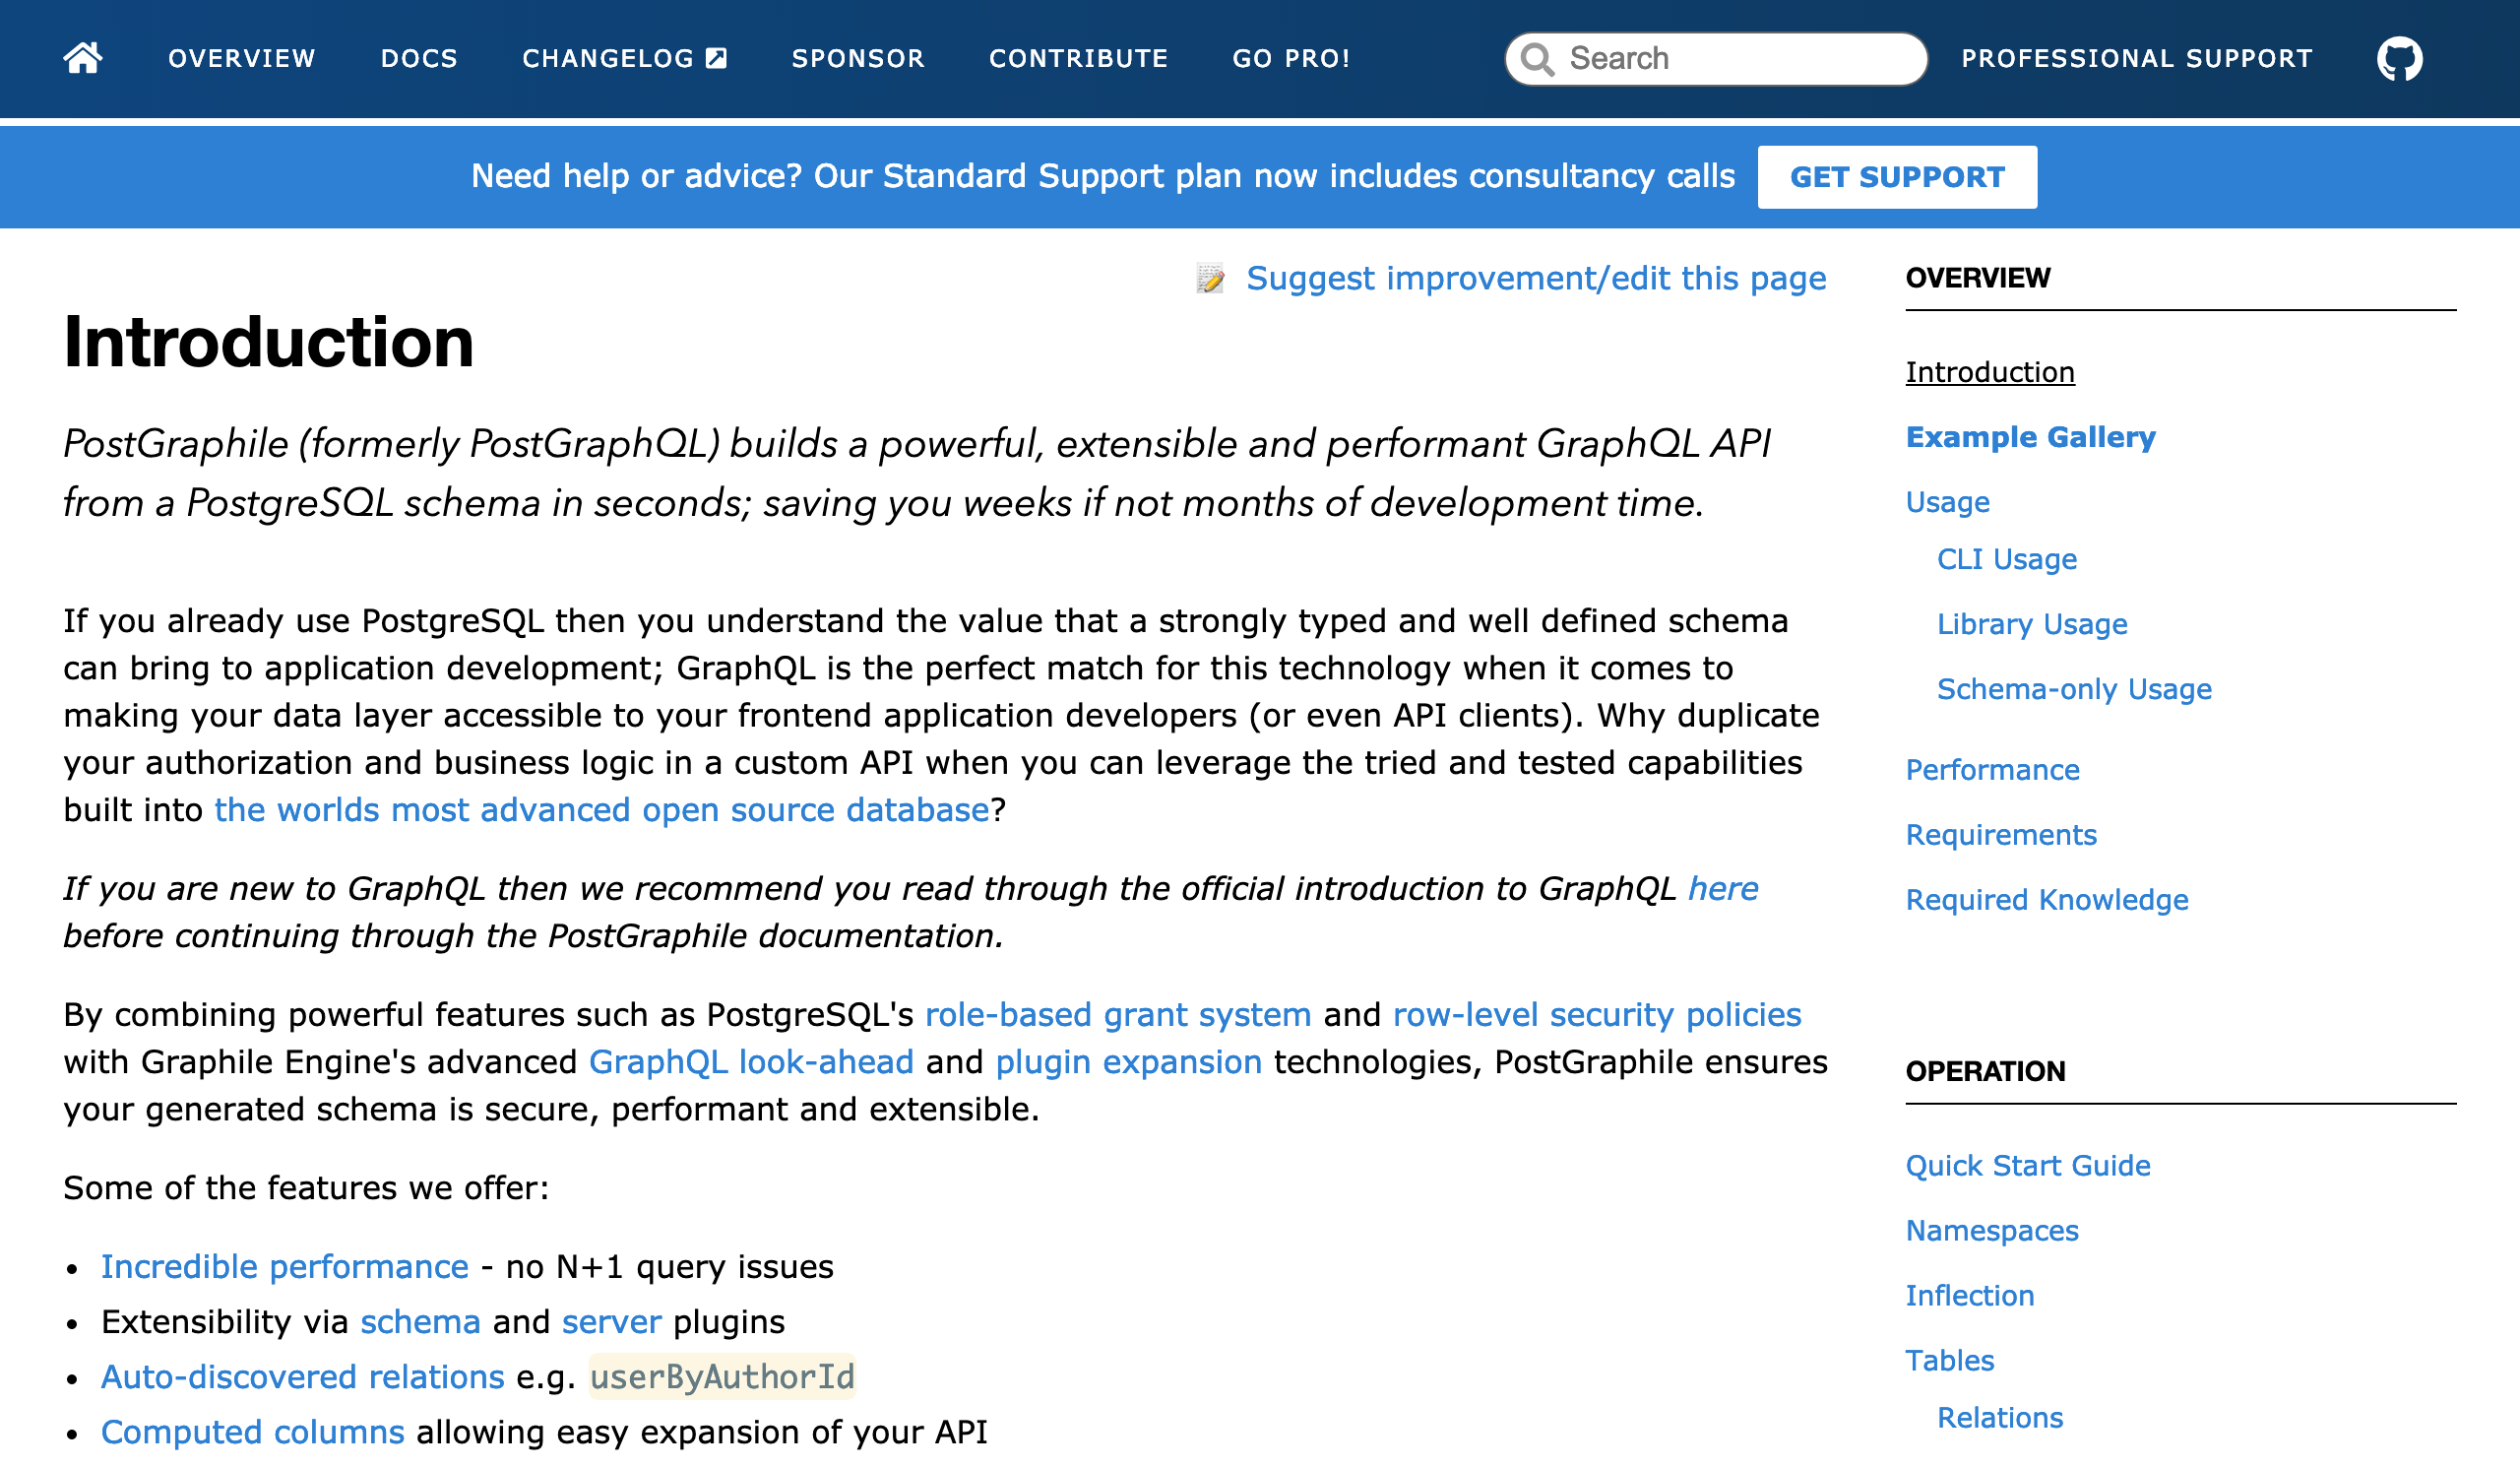Click the external link icon beside Changelog
The image size is (2520, 1467).
click(716, 58)
